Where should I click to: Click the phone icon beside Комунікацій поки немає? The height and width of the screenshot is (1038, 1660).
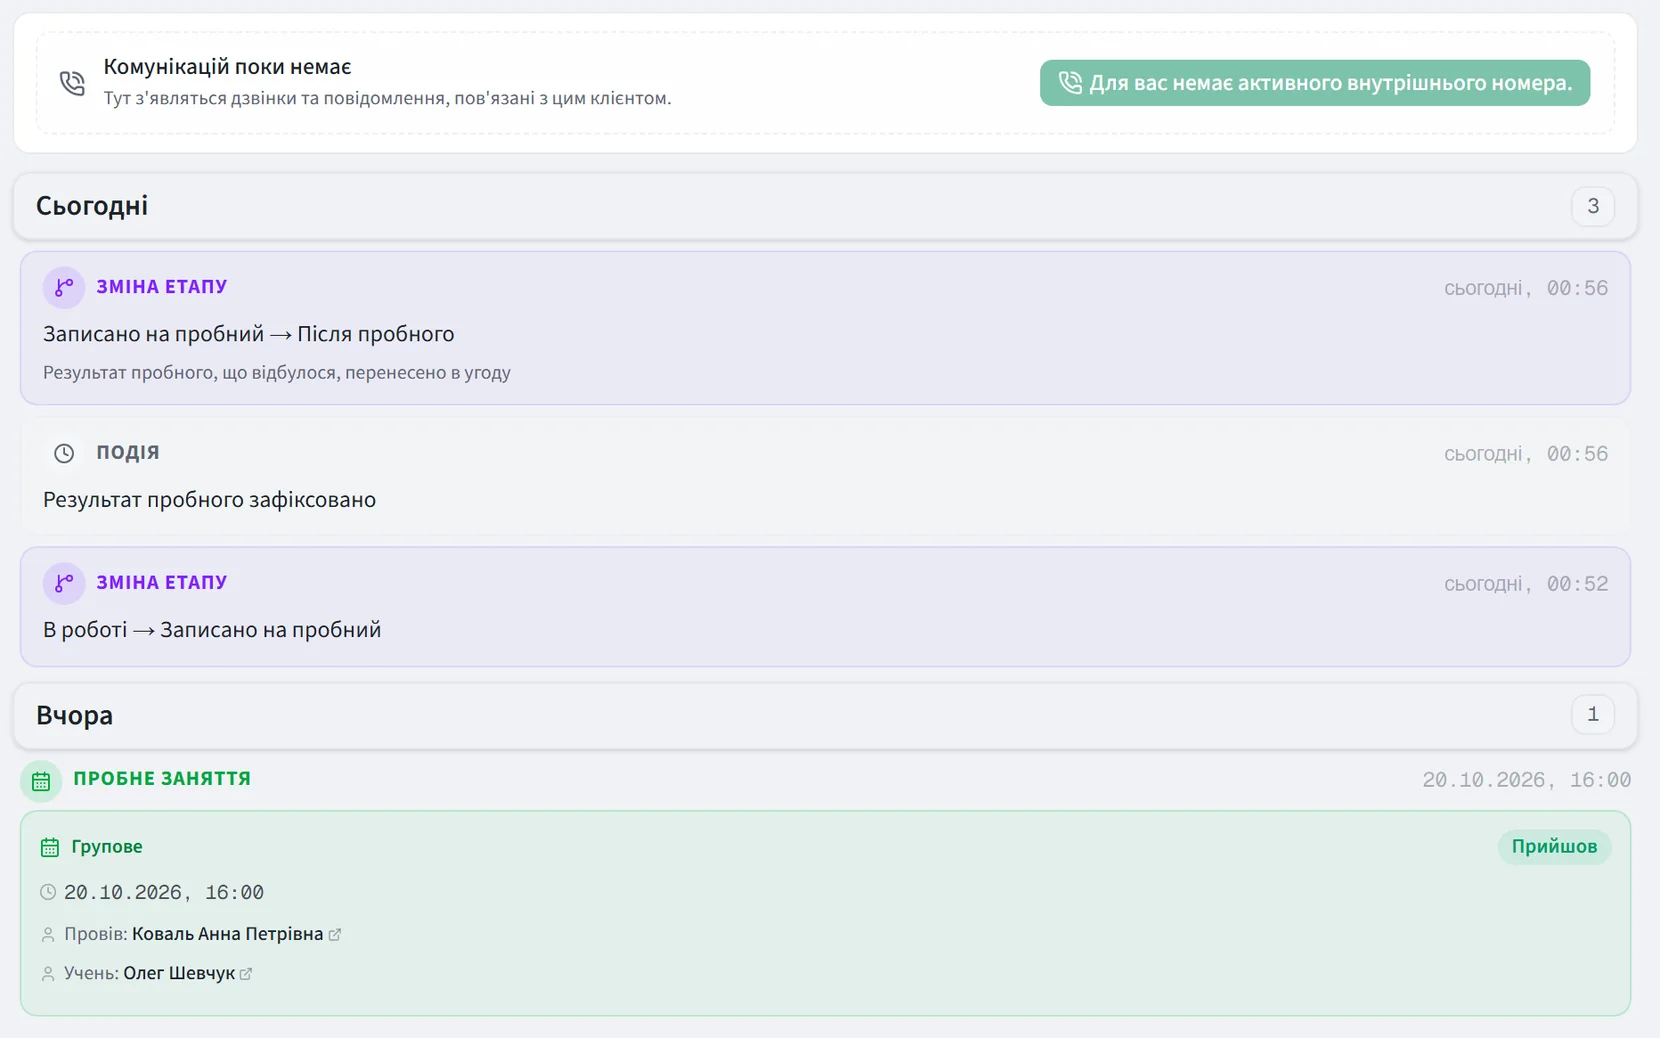pyautogui.click(x=72, y=83)
